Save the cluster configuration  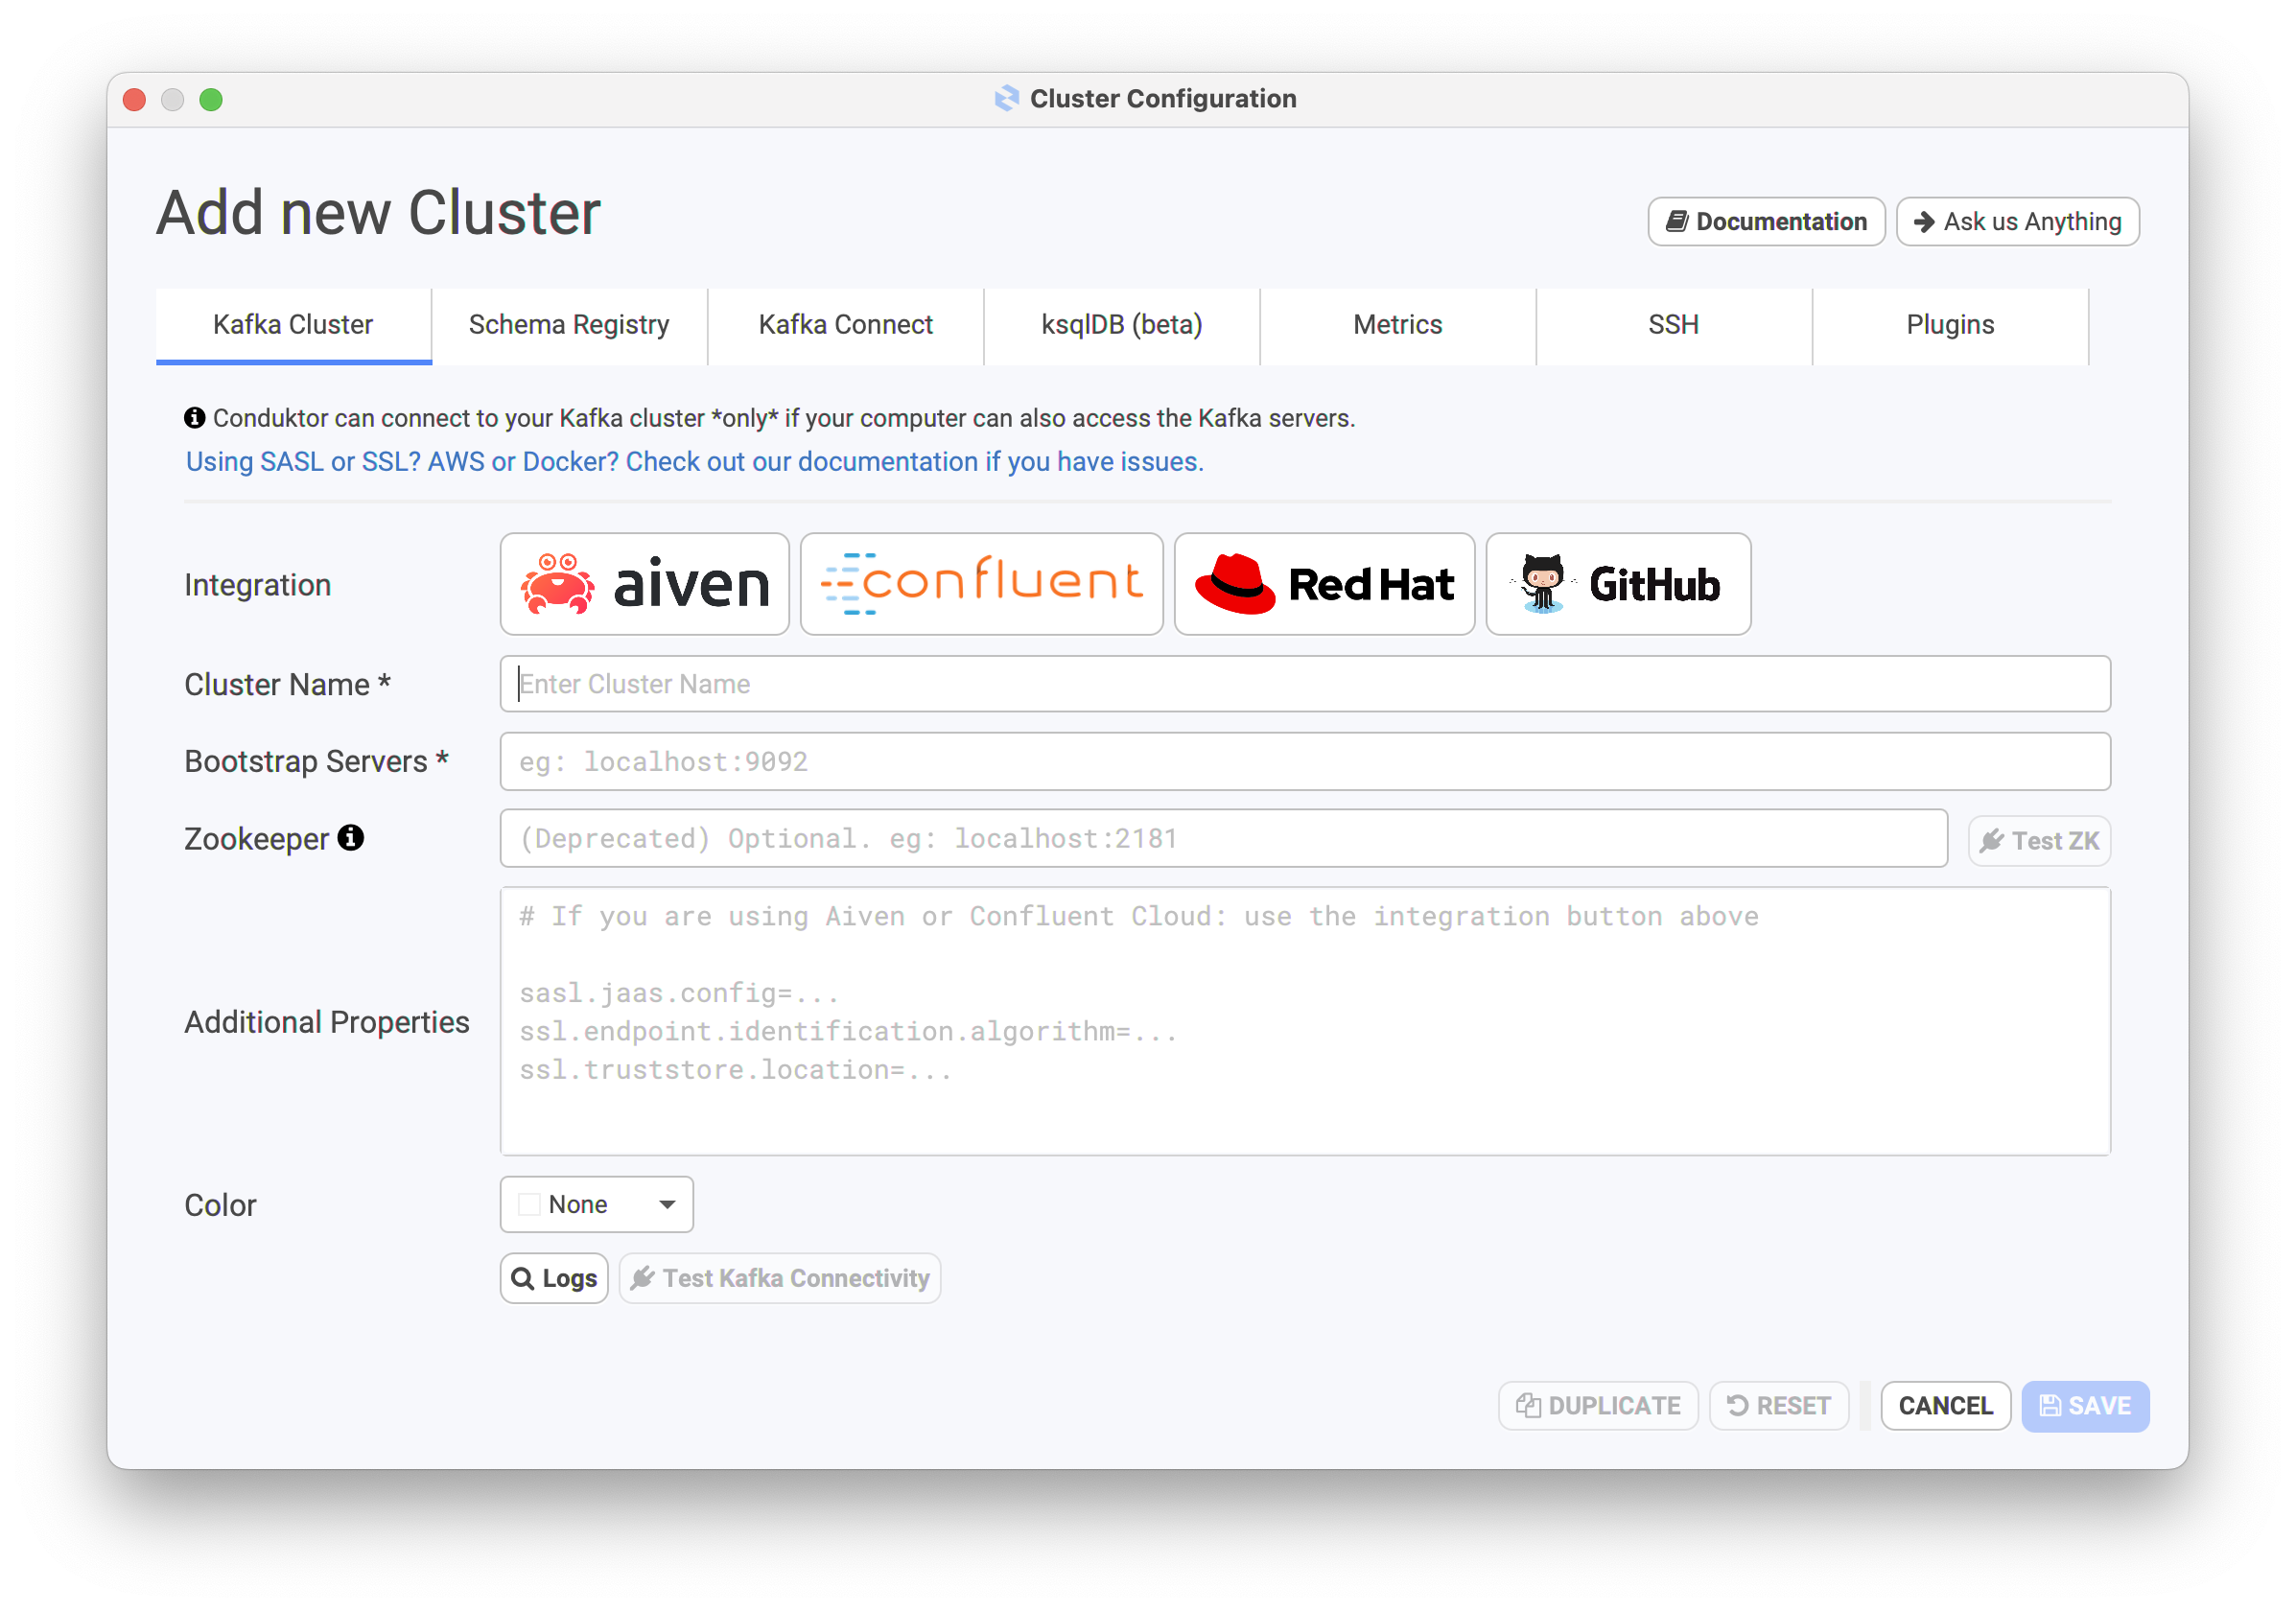pyautogui.click(x=2085, y=1406)
